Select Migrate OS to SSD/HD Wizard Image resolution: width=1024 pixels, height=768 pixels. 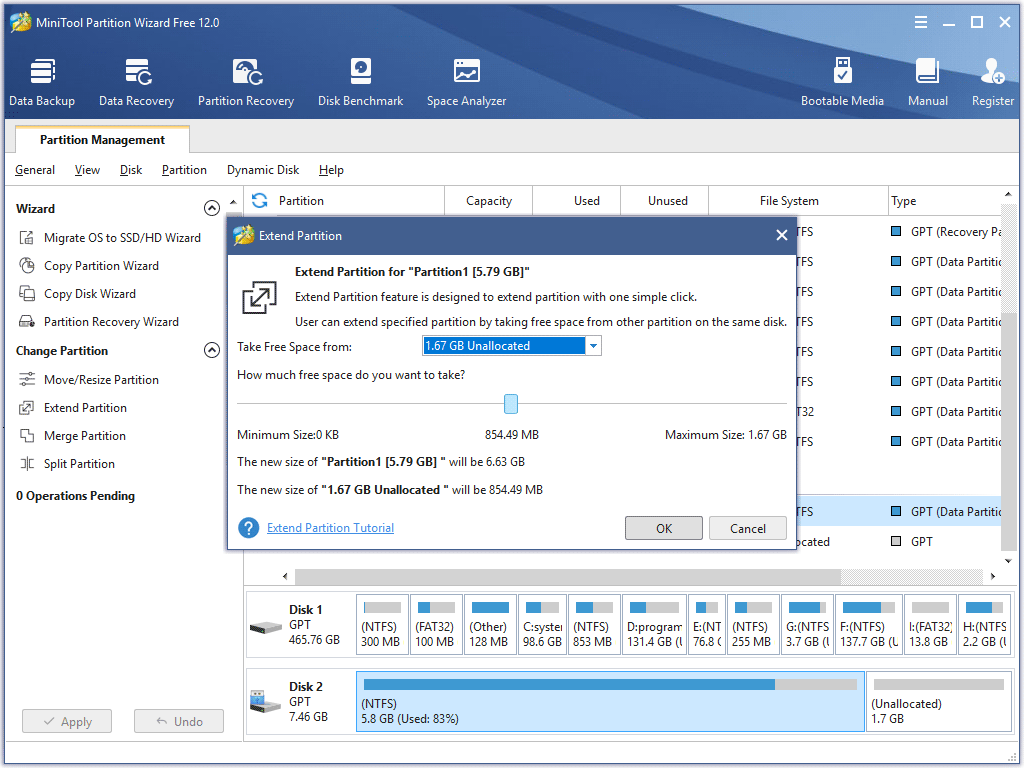122,238
